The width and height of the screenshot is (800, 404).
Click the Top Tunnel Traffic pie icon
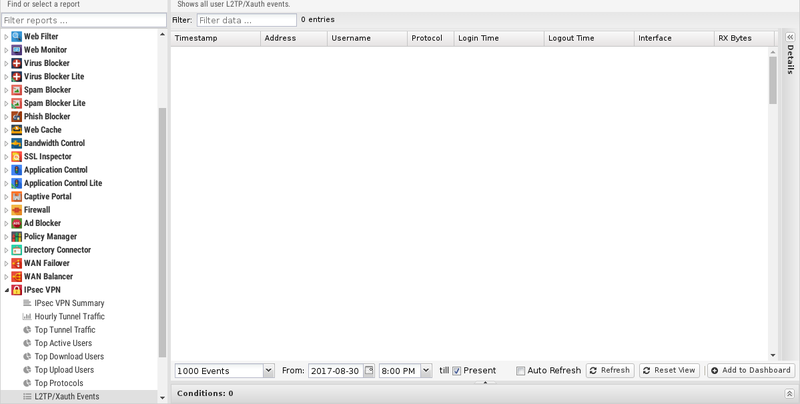tap(27, 330)
